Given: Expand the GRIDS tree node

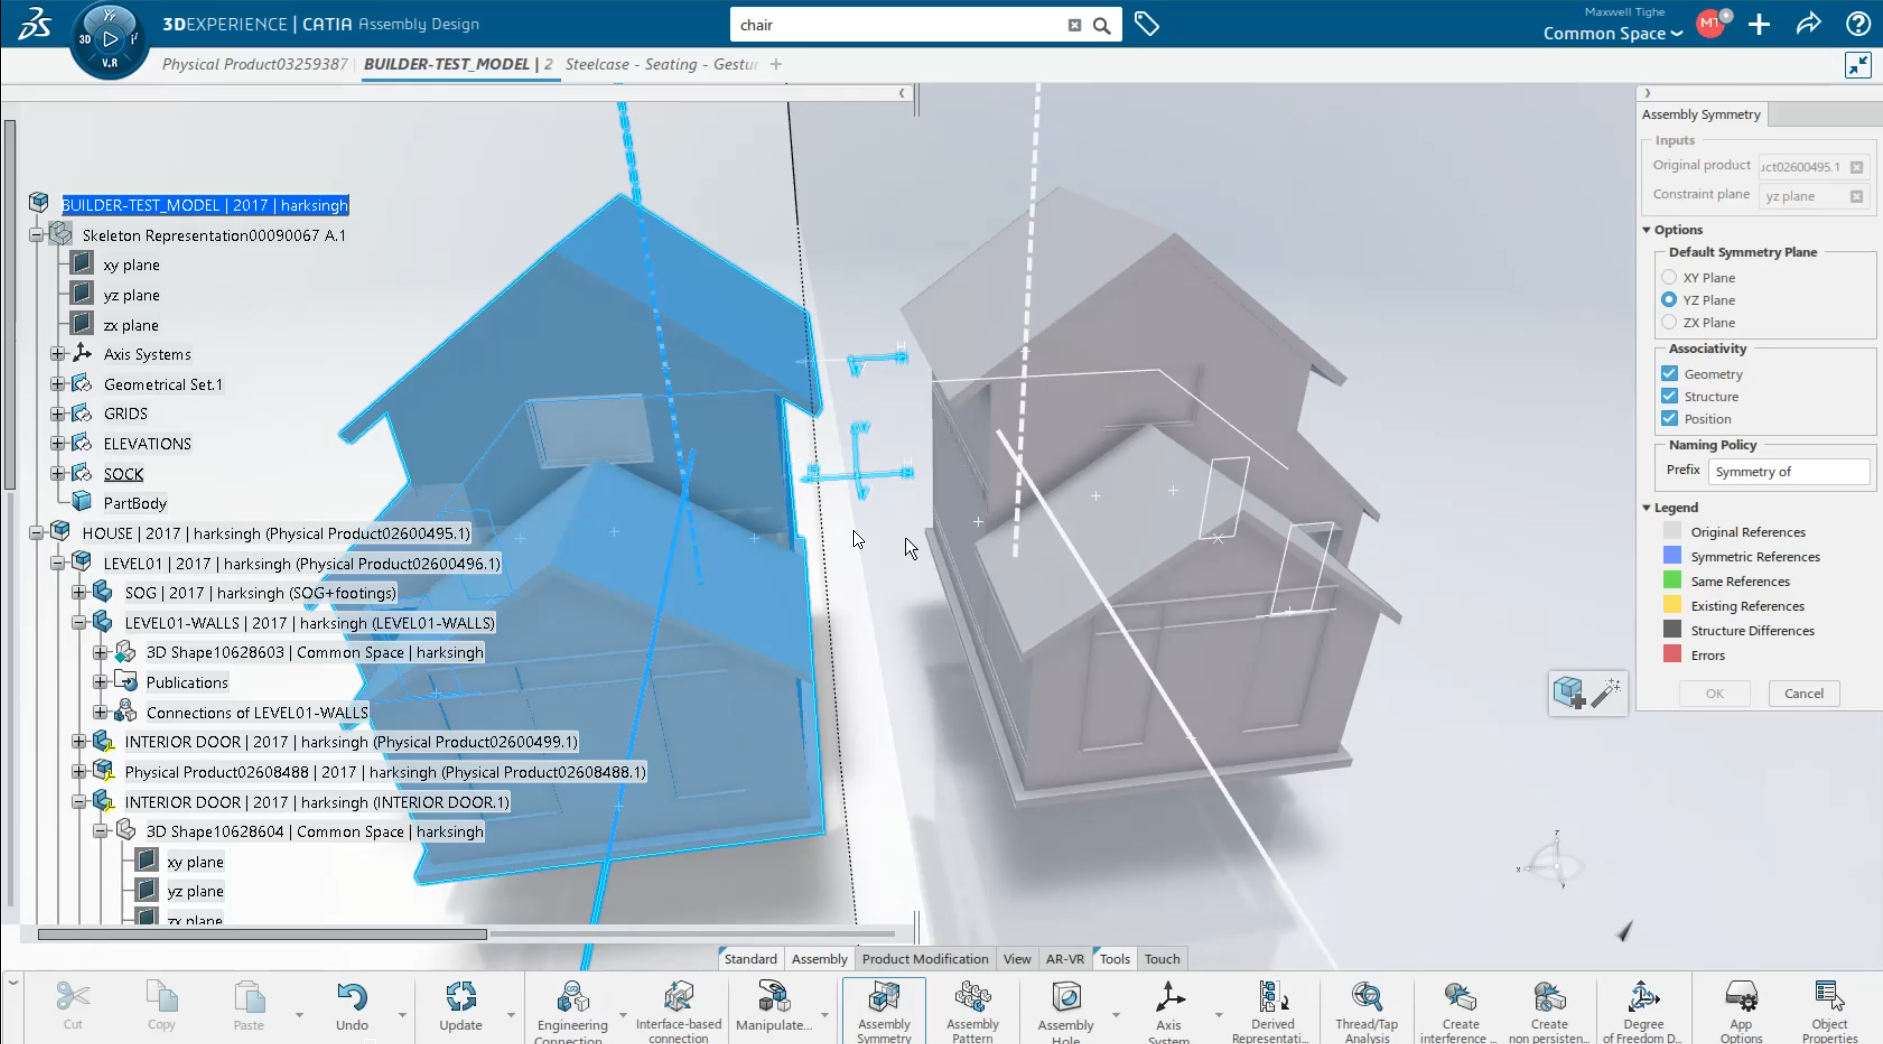Looking at the screenshot, I should click(x=58, y=413).
